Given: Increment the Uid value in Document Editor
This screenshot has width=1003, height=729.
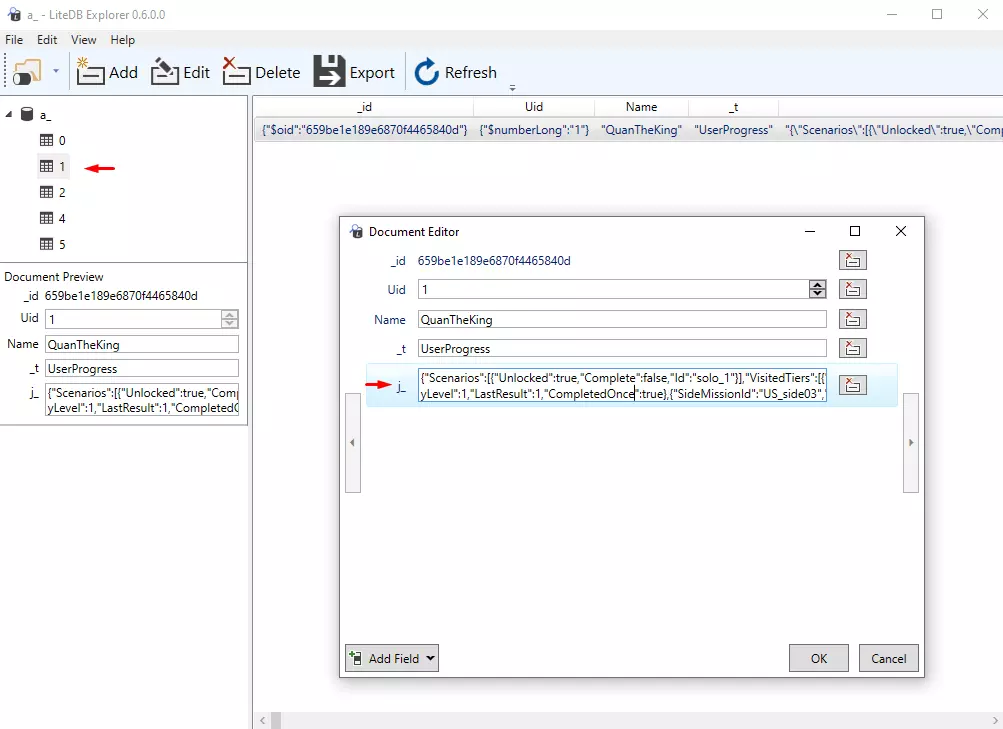Looking at the screenshot, I should [x=818, y=285].
